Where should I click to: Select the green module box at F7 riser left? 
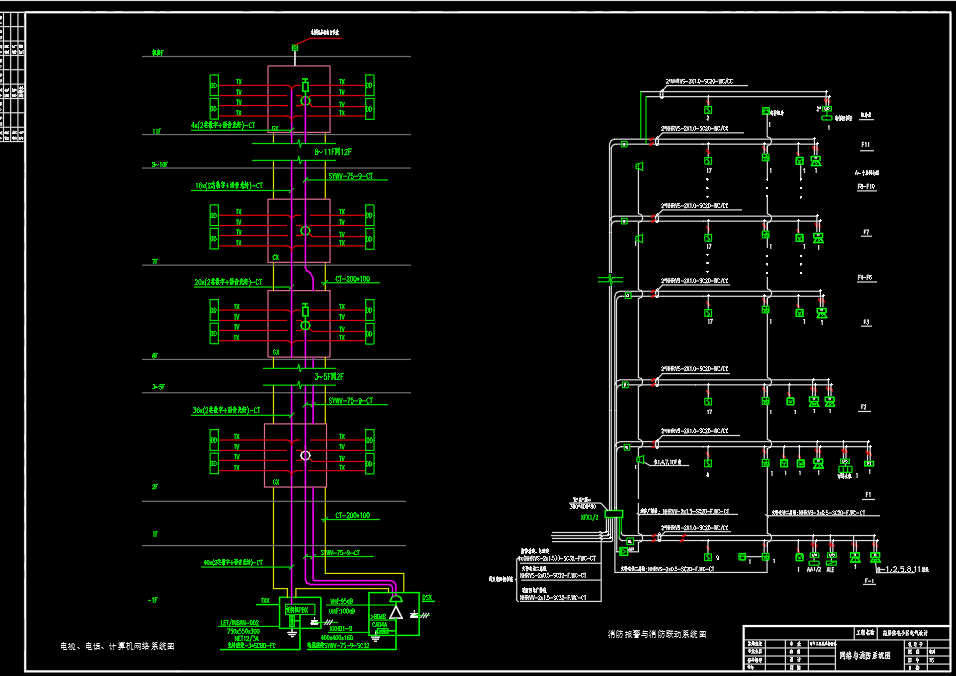624,222
